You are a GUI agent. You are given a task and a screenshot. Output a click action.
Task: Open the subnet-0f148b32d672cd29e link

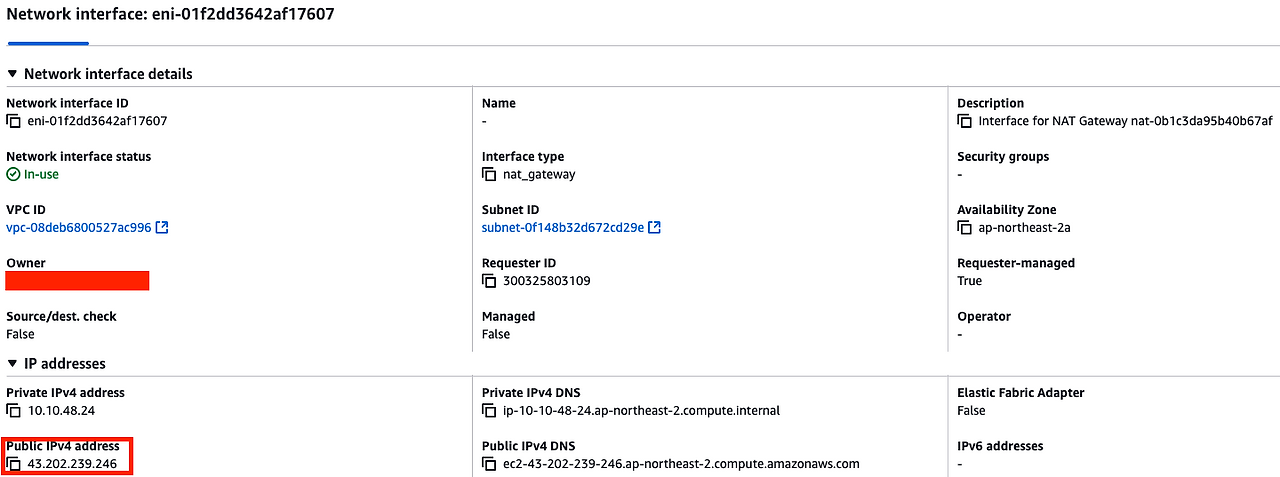coord(563,228)
